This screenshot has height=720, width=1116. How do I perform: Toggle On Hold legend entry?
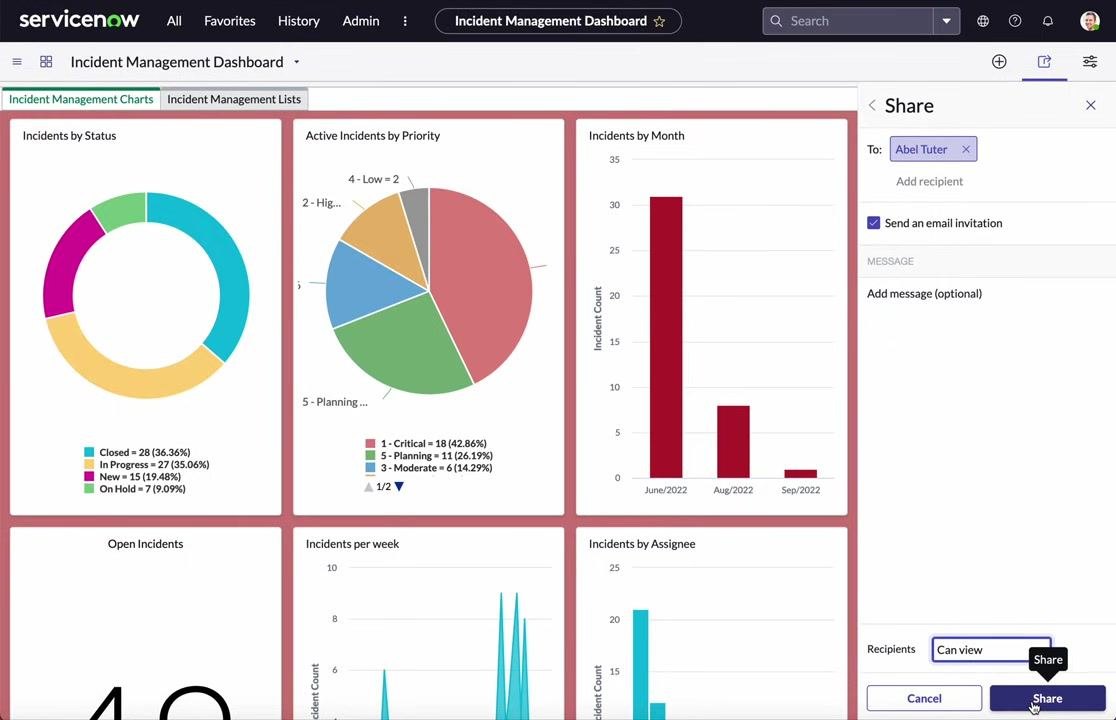[x=135, y=489]
